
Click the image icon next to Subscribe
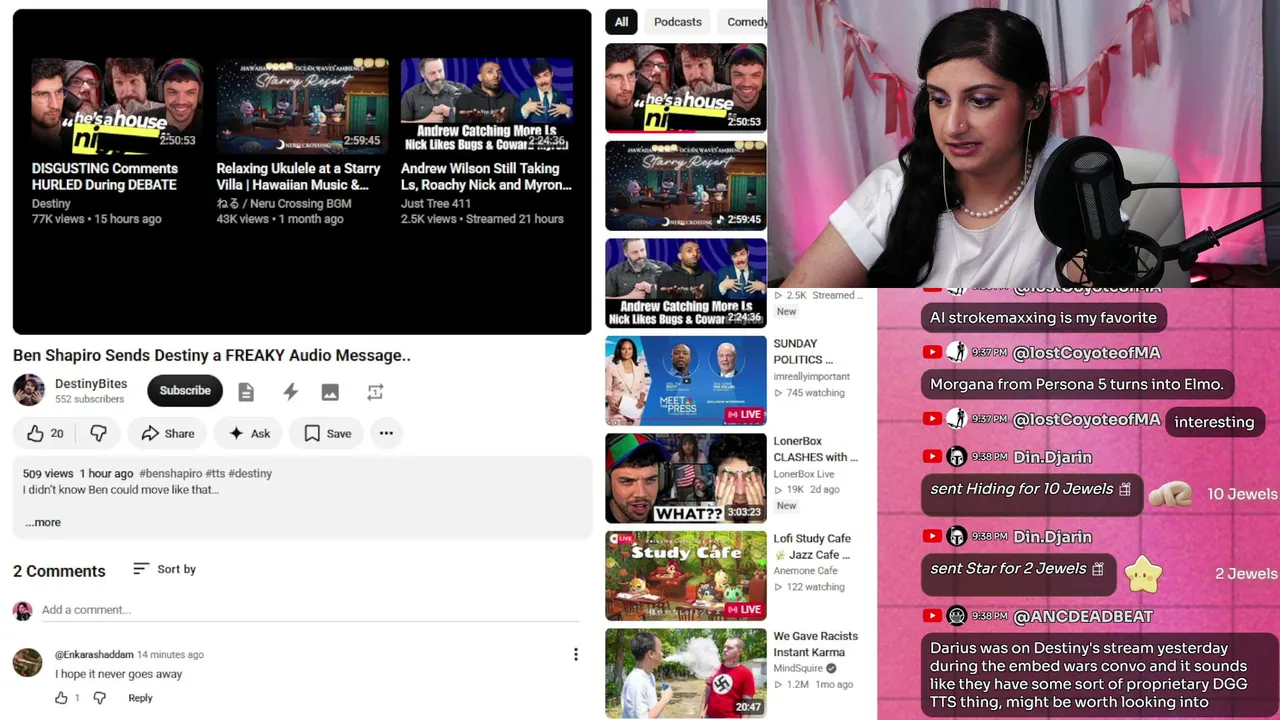330,392
